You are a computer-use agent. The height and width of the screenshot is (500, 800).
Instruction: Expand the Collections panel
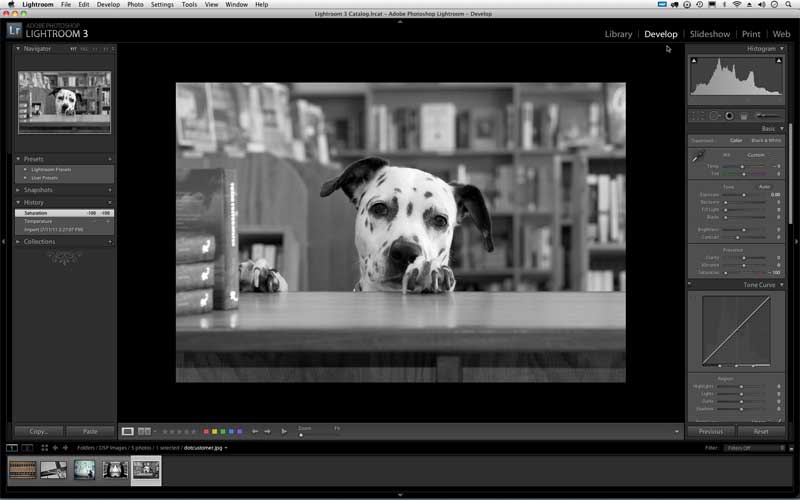pyautogui.click(x=39, y=241)
